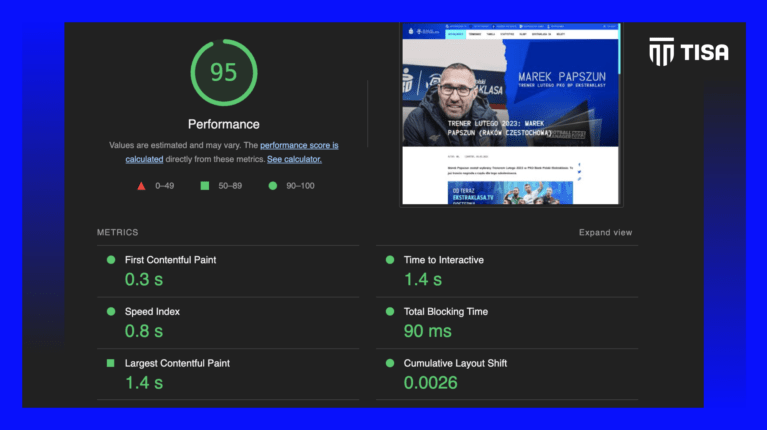Click the 90 ms value
The image size is (767, 430).
(428, 331)
